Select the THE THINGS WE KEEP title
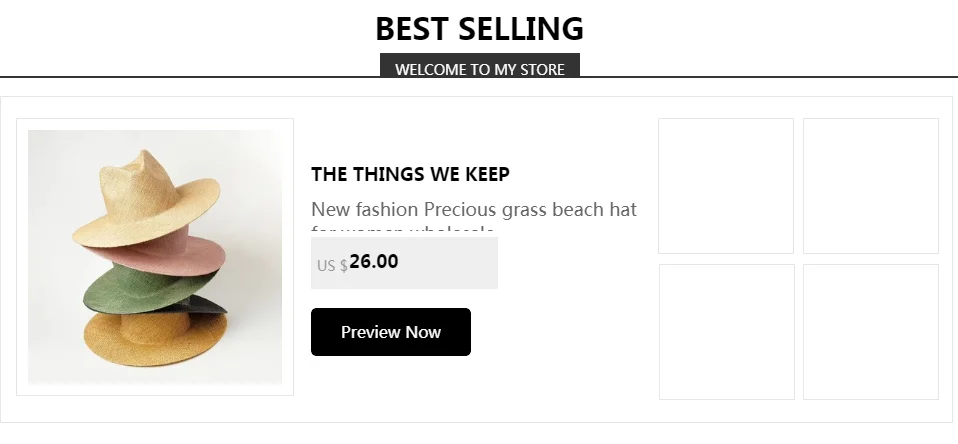 pyautogui.click(x=410, y=174)
